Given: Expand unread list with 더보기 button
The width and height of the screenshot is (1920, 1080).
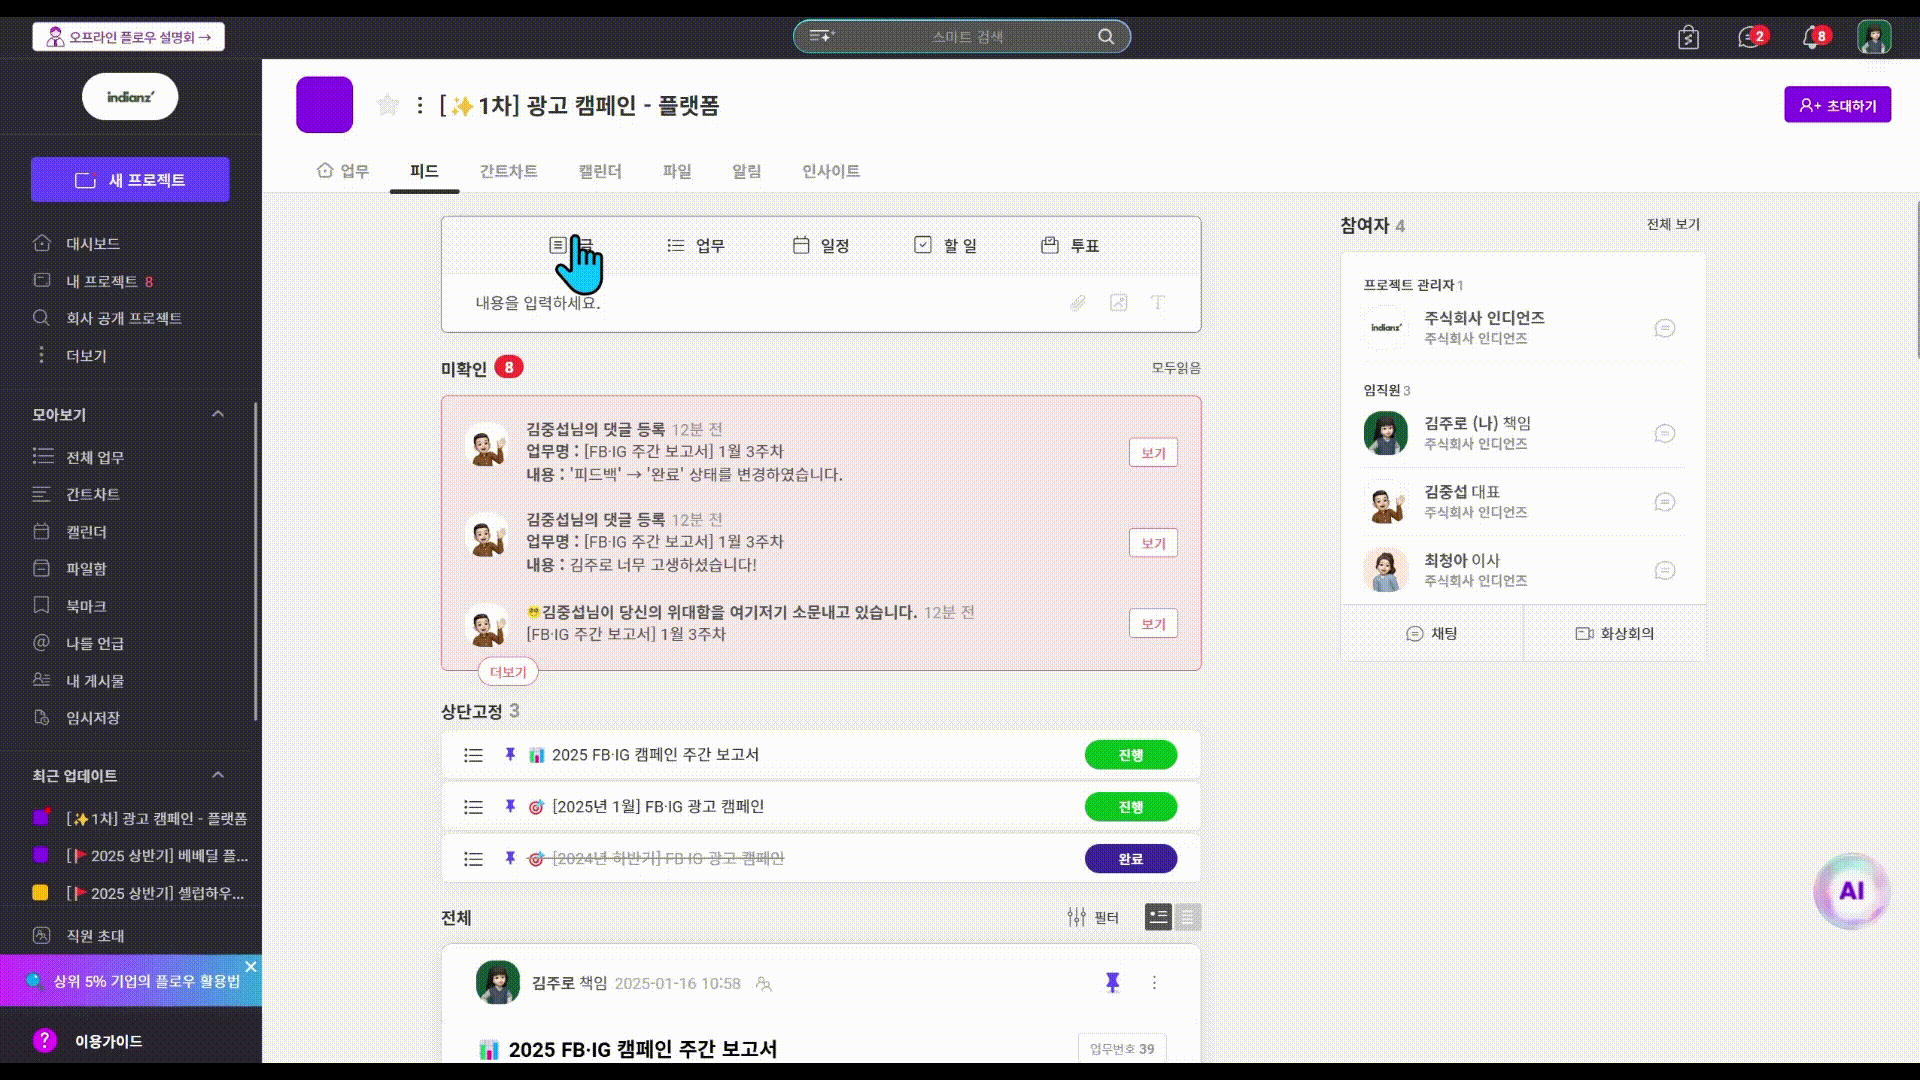Looking at the screenshot, I should (x=508, y=672).
